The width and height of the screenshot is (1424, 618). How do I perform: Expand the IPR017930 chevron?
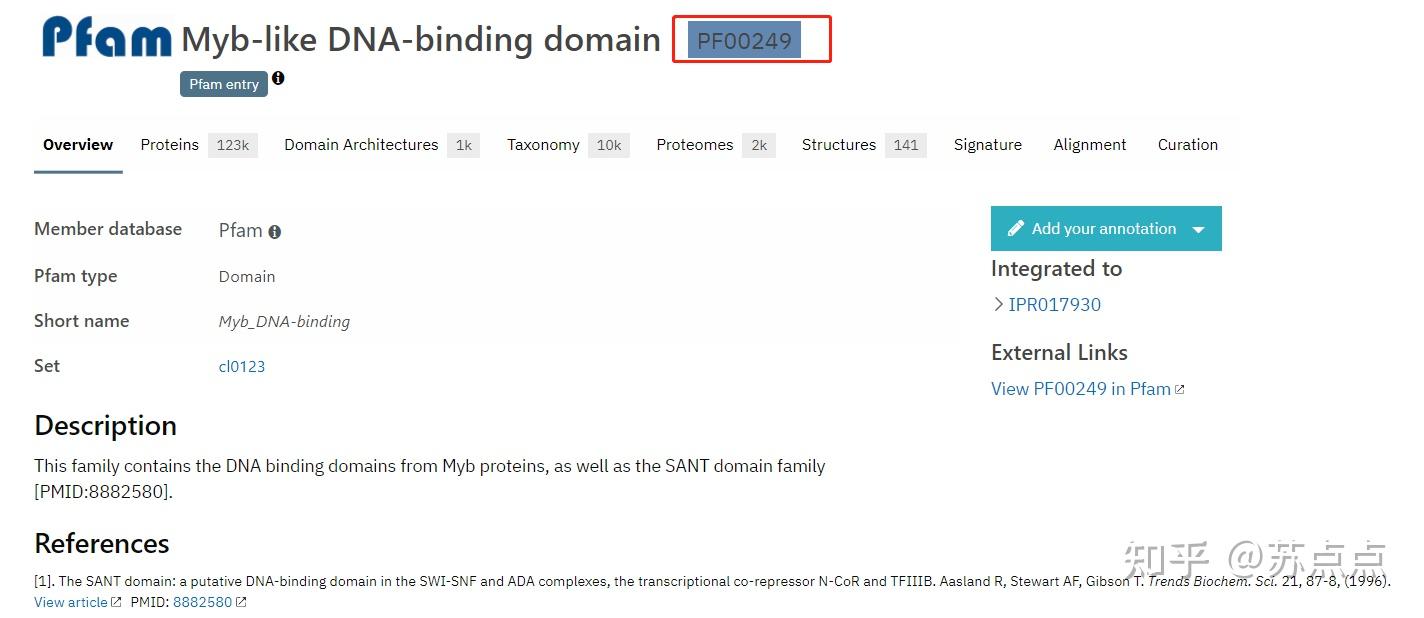click(x=998, y=305)
